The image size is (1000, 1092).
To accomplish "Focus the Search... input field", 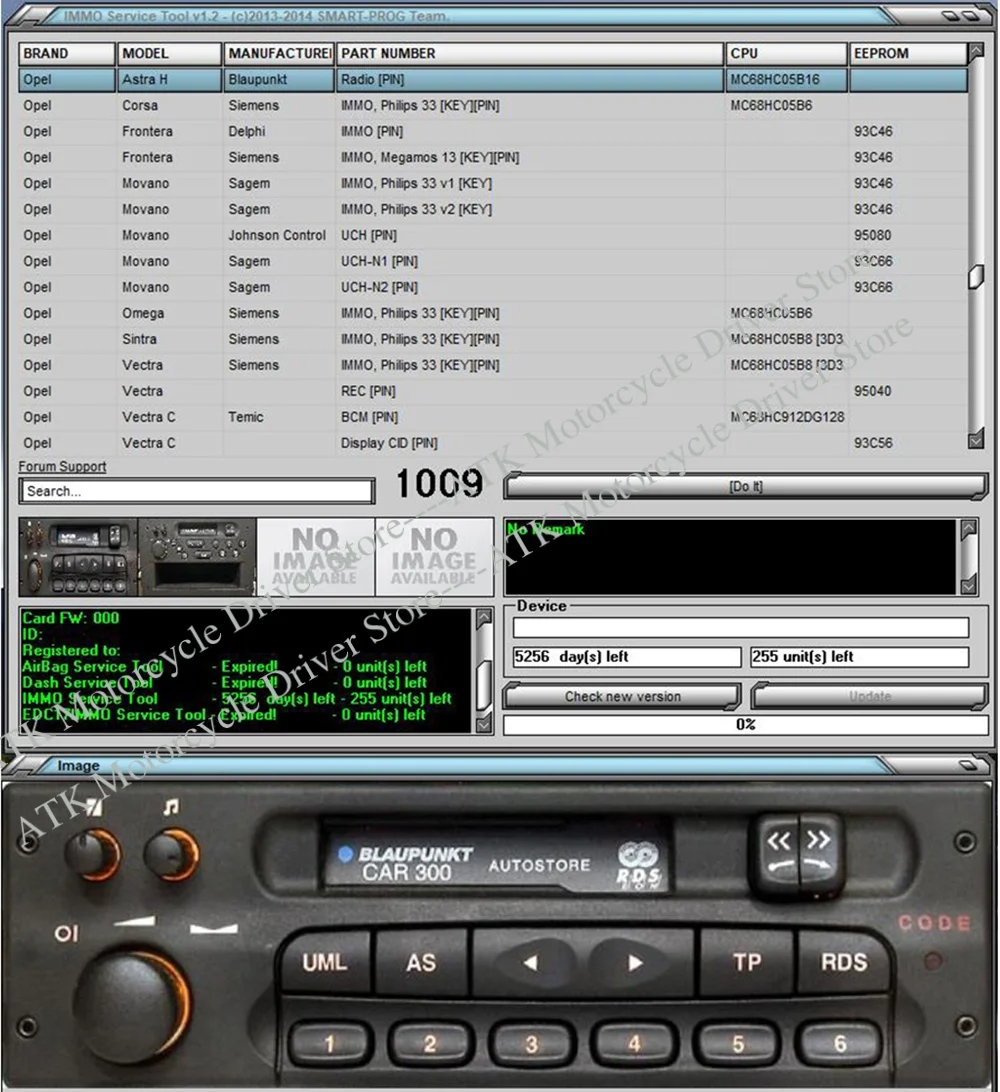I will pyautogui.click(x=197, y=491).
